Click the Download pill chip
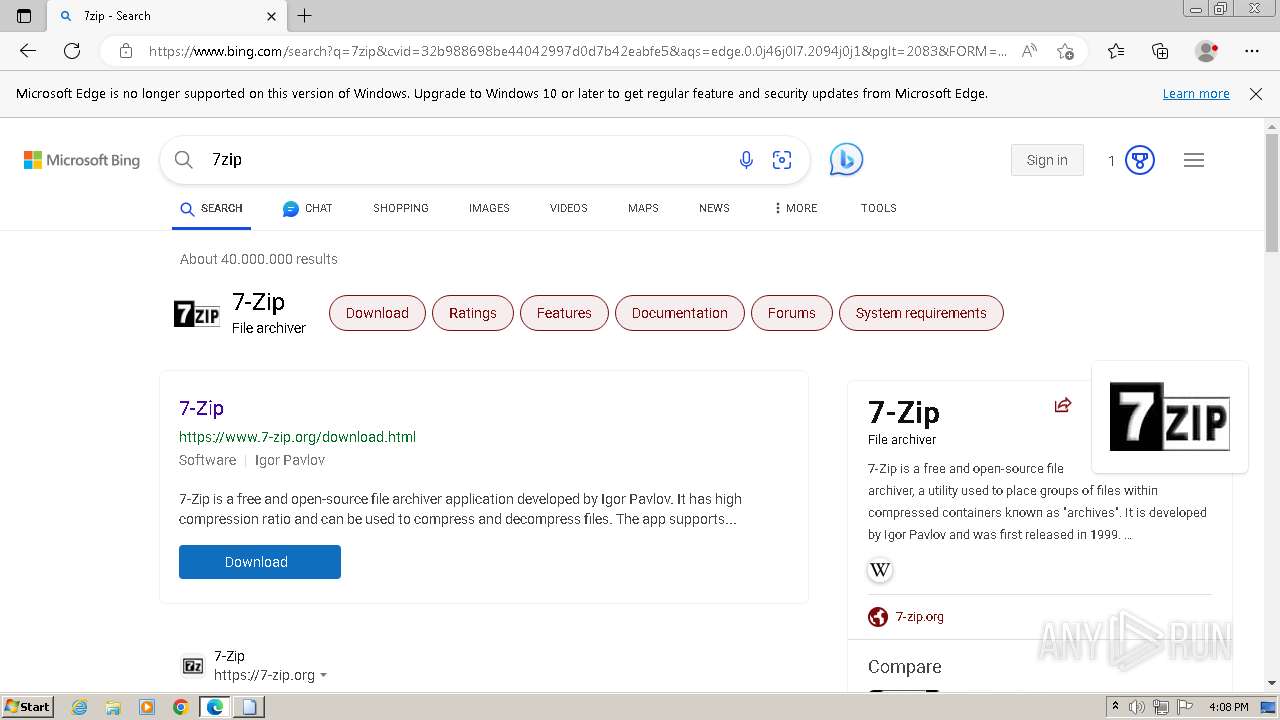Viewport: 1280px width, 720px height. coord(377,313)
